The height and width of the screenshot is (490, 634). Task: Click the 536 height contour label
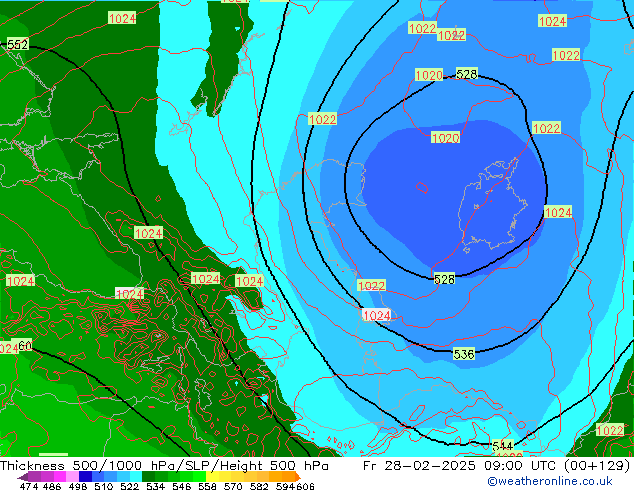click(463, 354)
